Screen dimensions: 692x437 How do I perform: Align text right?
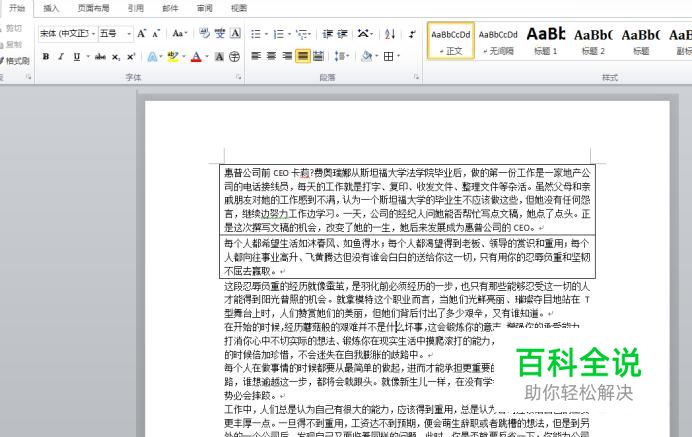287,56
